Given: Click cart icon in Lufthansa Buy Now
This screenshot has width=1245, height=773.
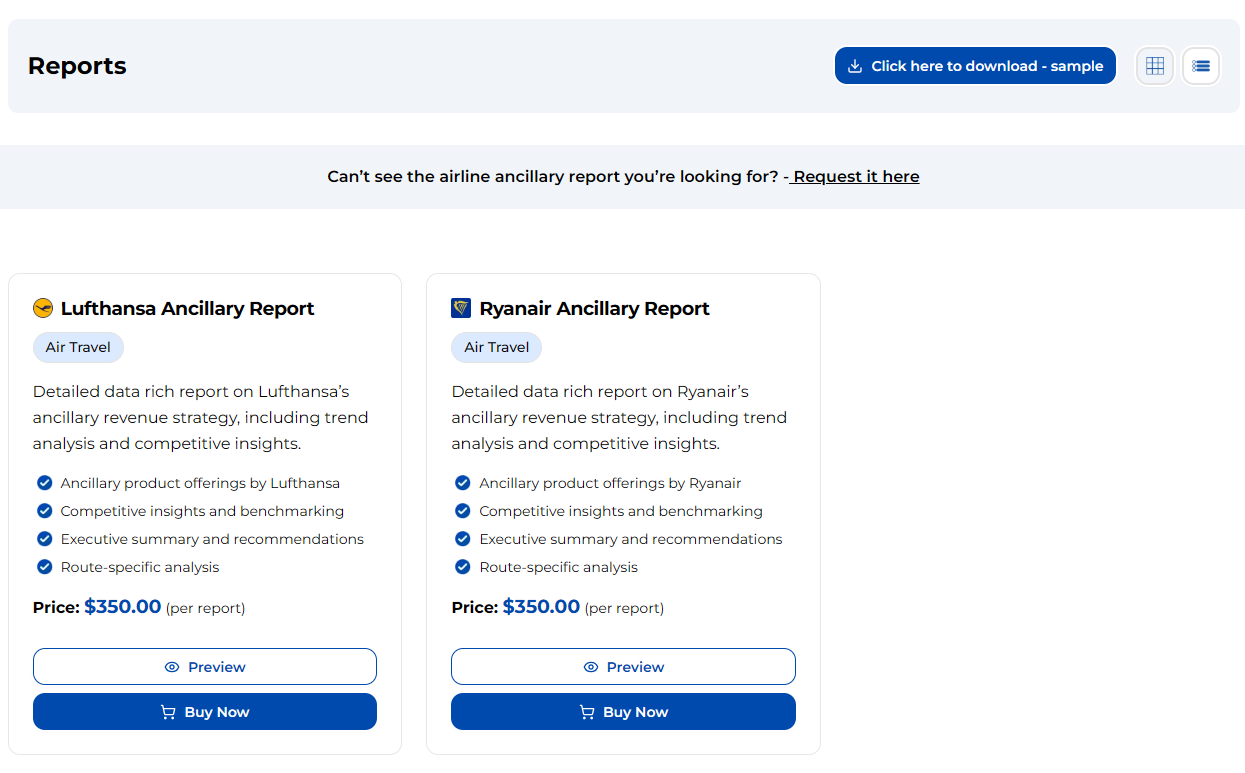Looking at the screenshot, I should 169,712.
